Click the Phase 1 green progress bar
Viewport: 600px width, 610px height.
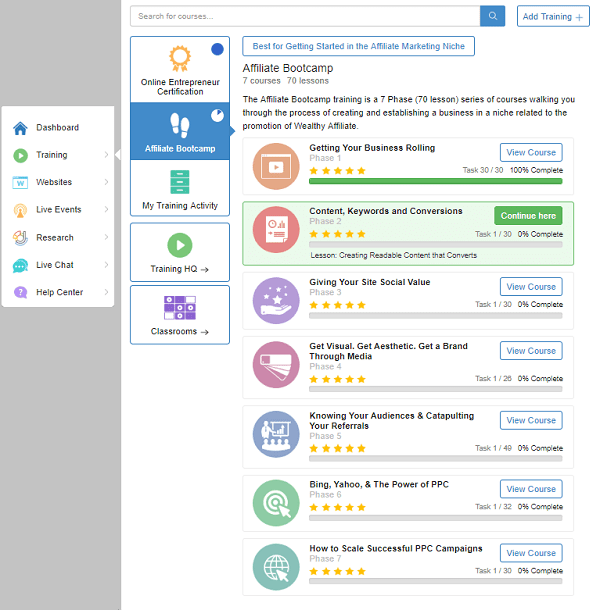(x=435, y=181)
